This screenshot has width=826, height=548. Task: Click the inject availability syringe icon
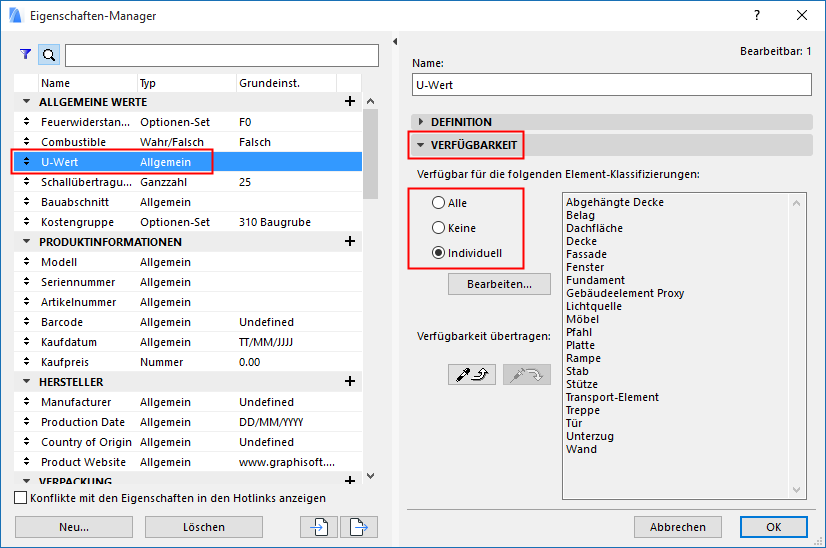tap(527, 375)
